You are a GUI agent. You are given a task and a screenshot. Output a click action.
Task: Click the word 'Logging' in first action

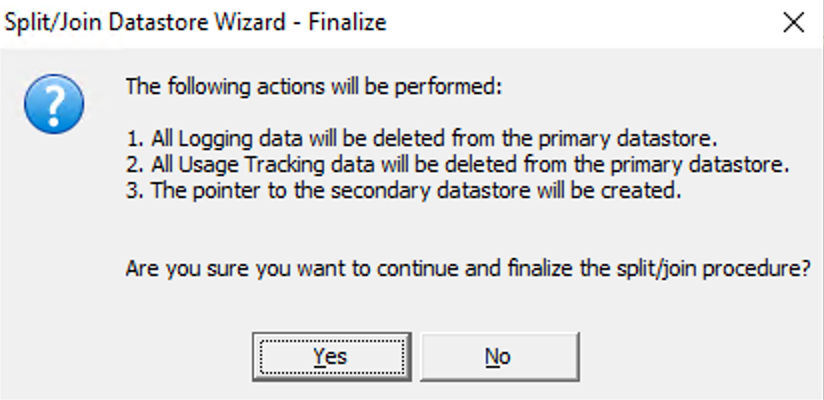click(215, 139)
